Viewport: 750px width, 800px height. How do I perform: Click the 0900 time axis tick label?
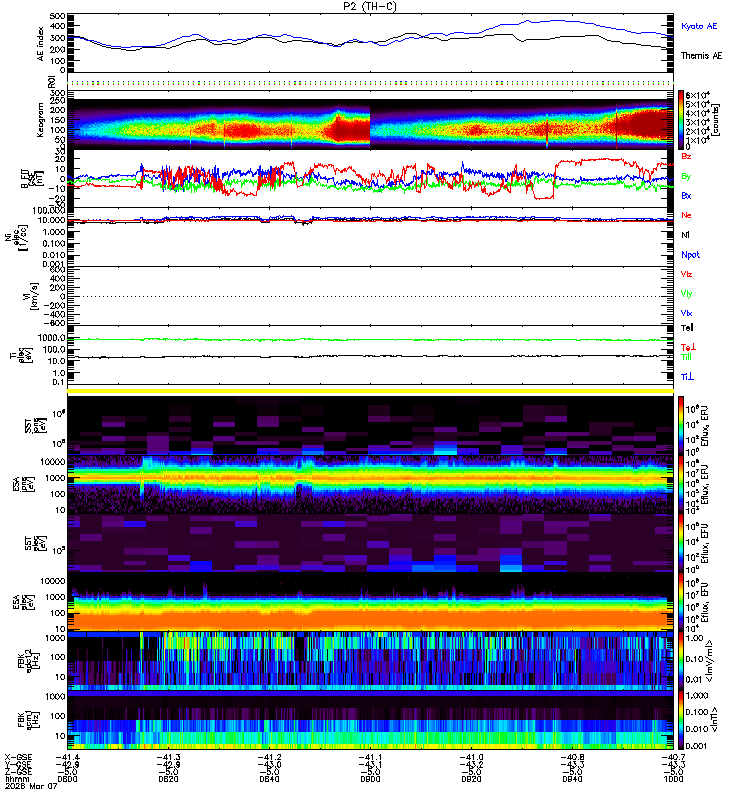[x=370, y=779]
